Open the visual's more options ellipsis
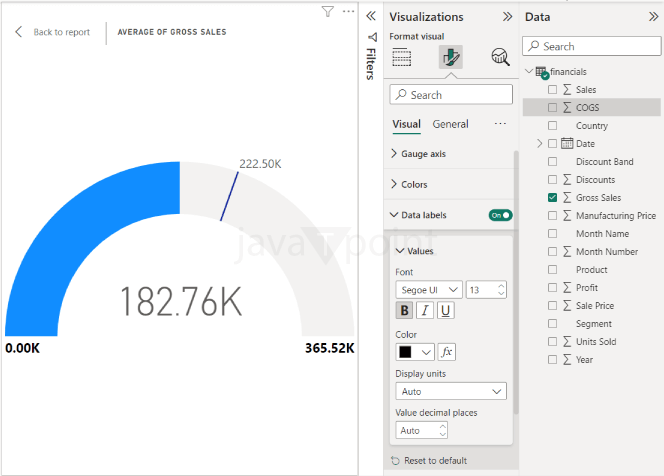The image size is (664, 476). point(348,11)
